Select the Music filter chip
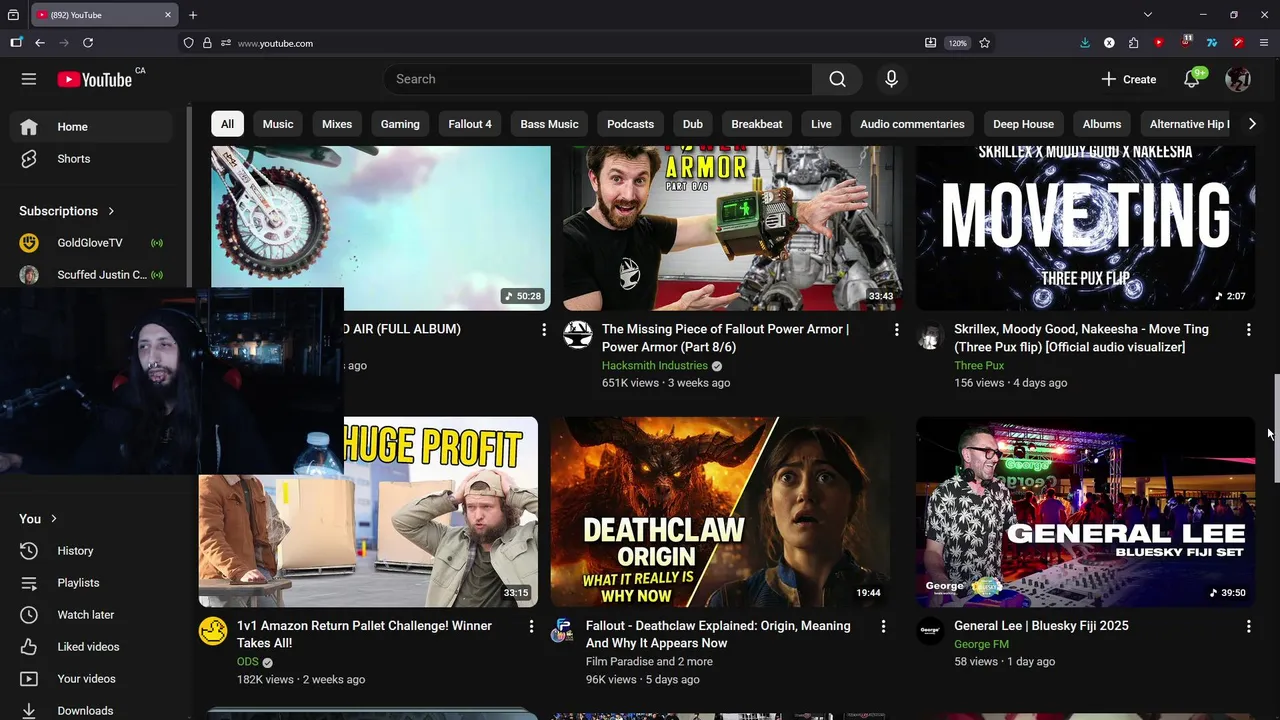The height and width of the screenshot is (720, 1280). tap(278, 124)
